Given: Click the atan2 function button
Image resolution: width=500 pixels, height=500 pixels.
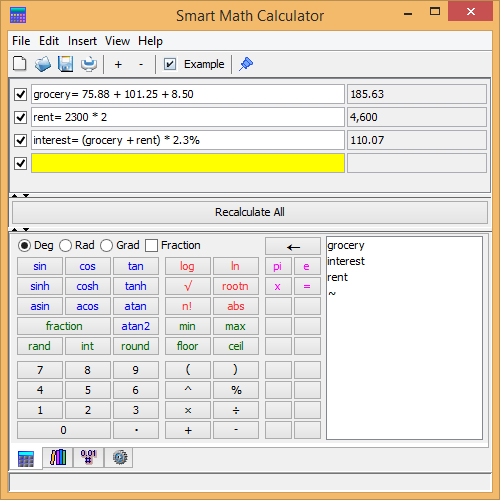Looking at the screenshot, I should click(x=136, y=326).
